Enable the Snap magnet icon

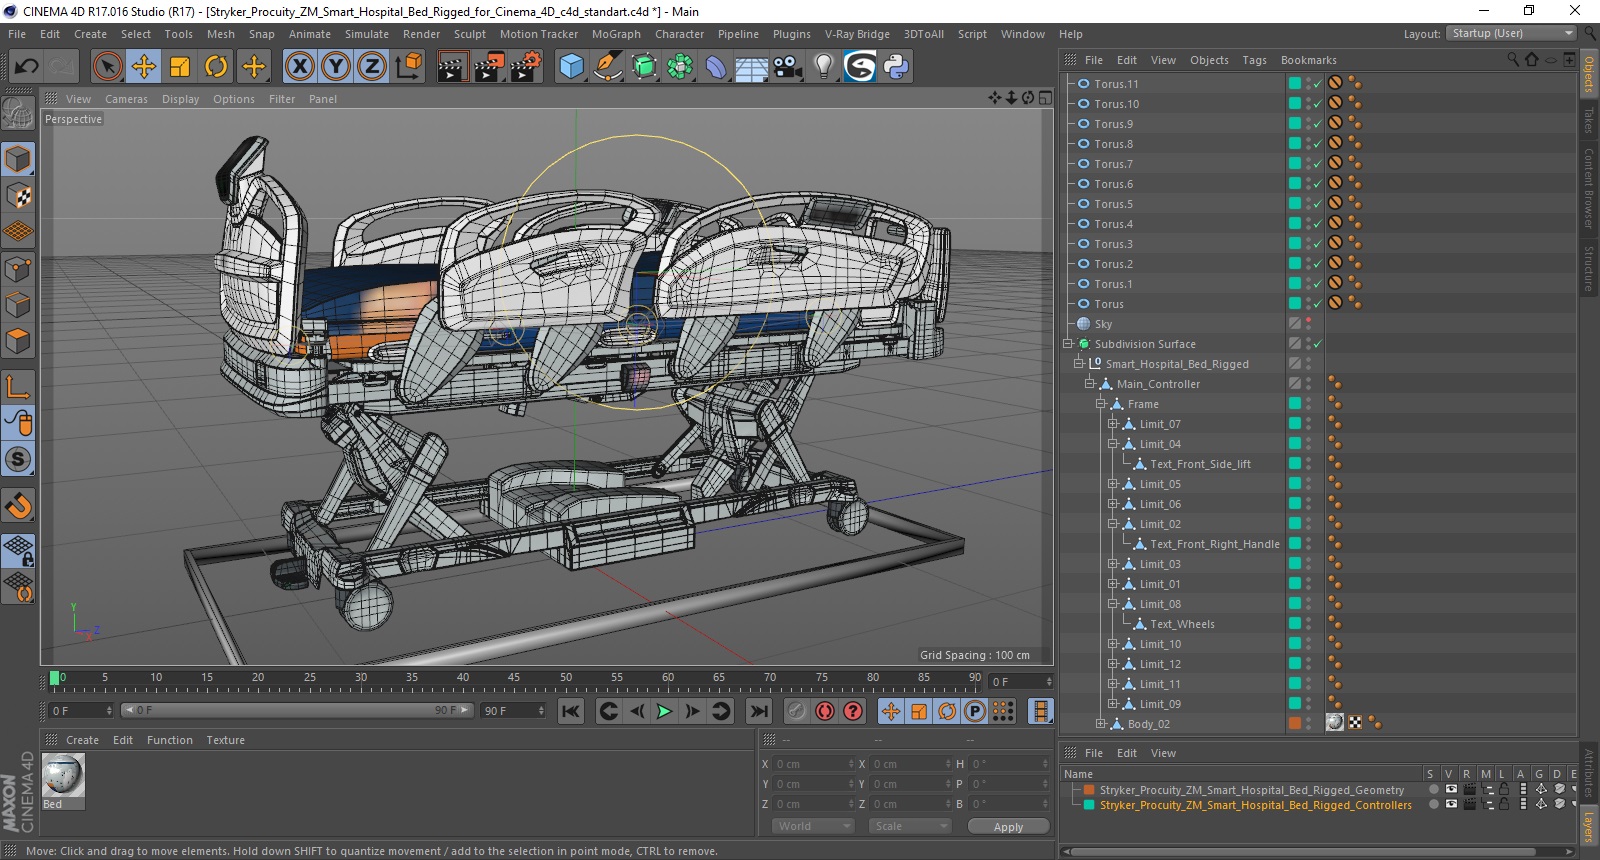(x=18, y=506)
